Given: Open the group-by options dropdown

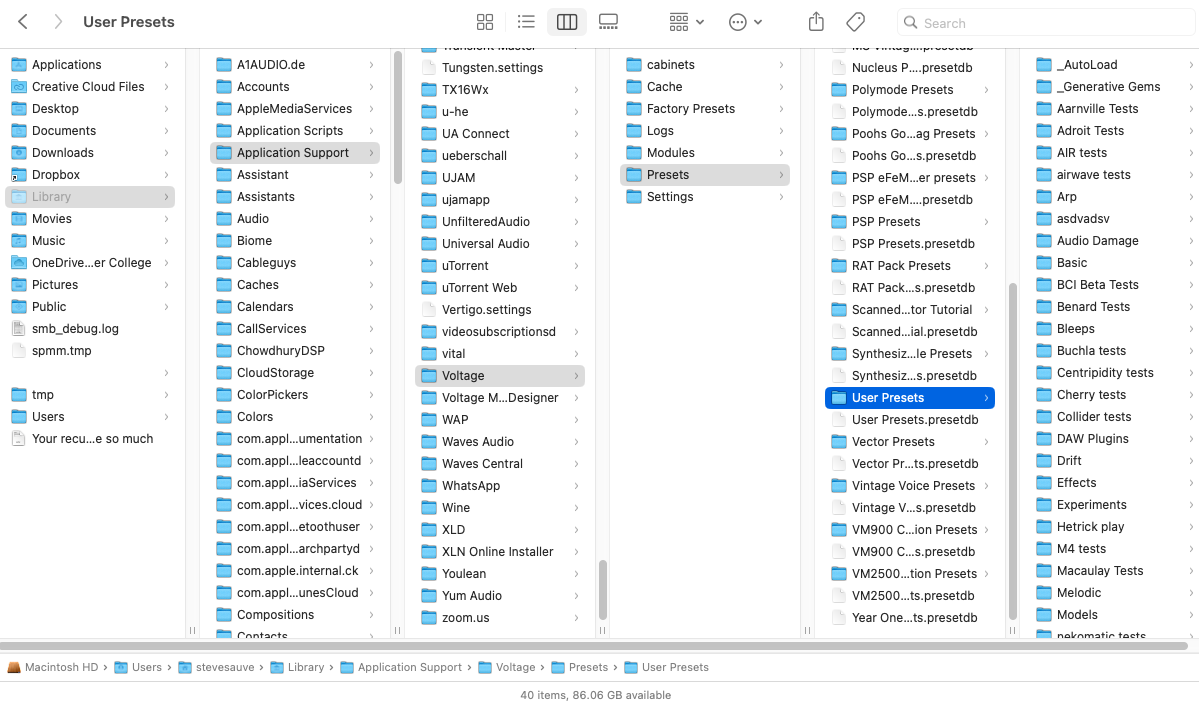Looking at the screenshot, I should tap(686, 22).
